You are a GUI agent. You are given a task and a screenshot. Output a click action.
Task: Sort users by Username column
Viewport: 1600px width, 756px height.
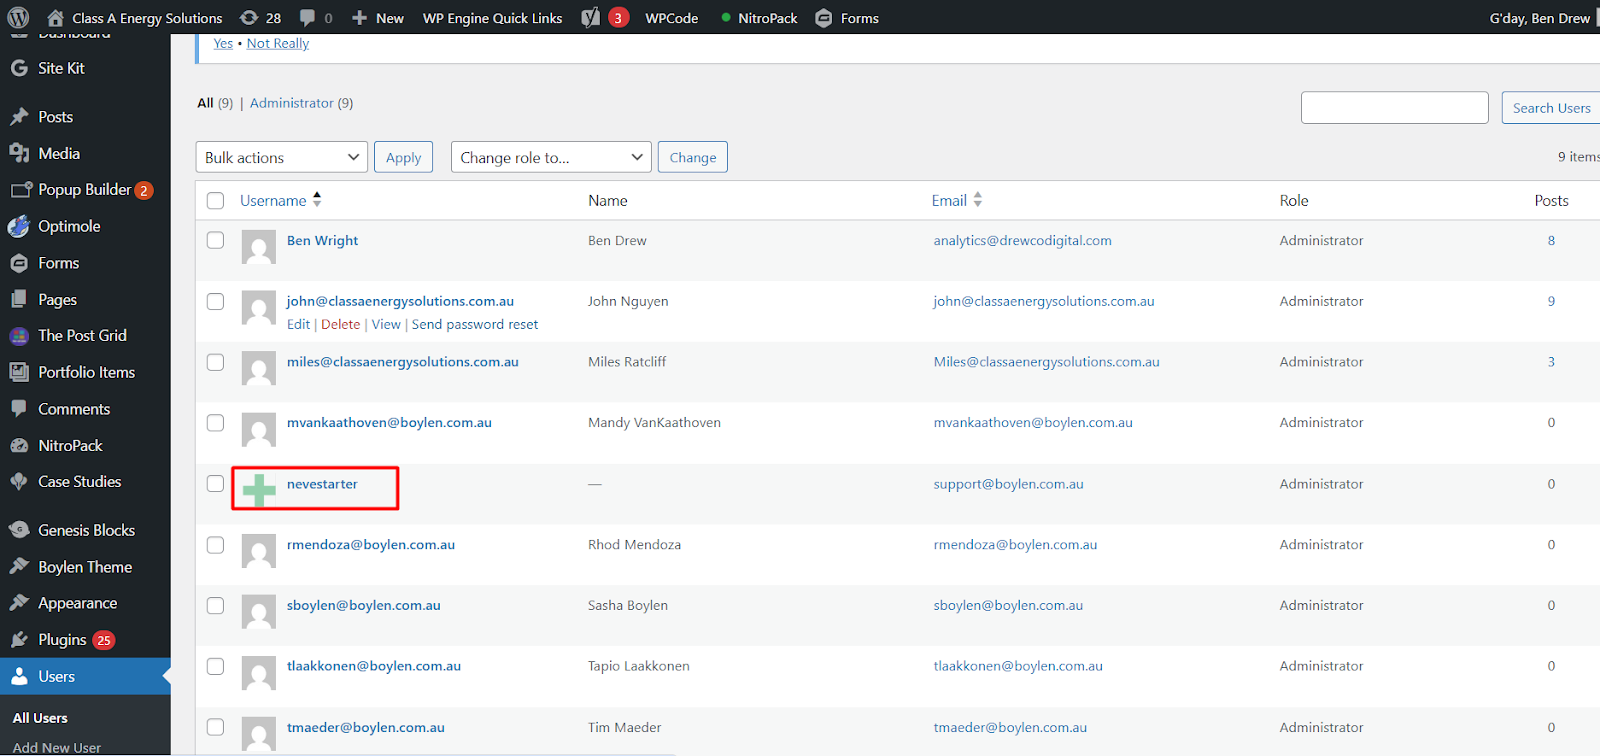pyautogui.click(x=280, y=200)
